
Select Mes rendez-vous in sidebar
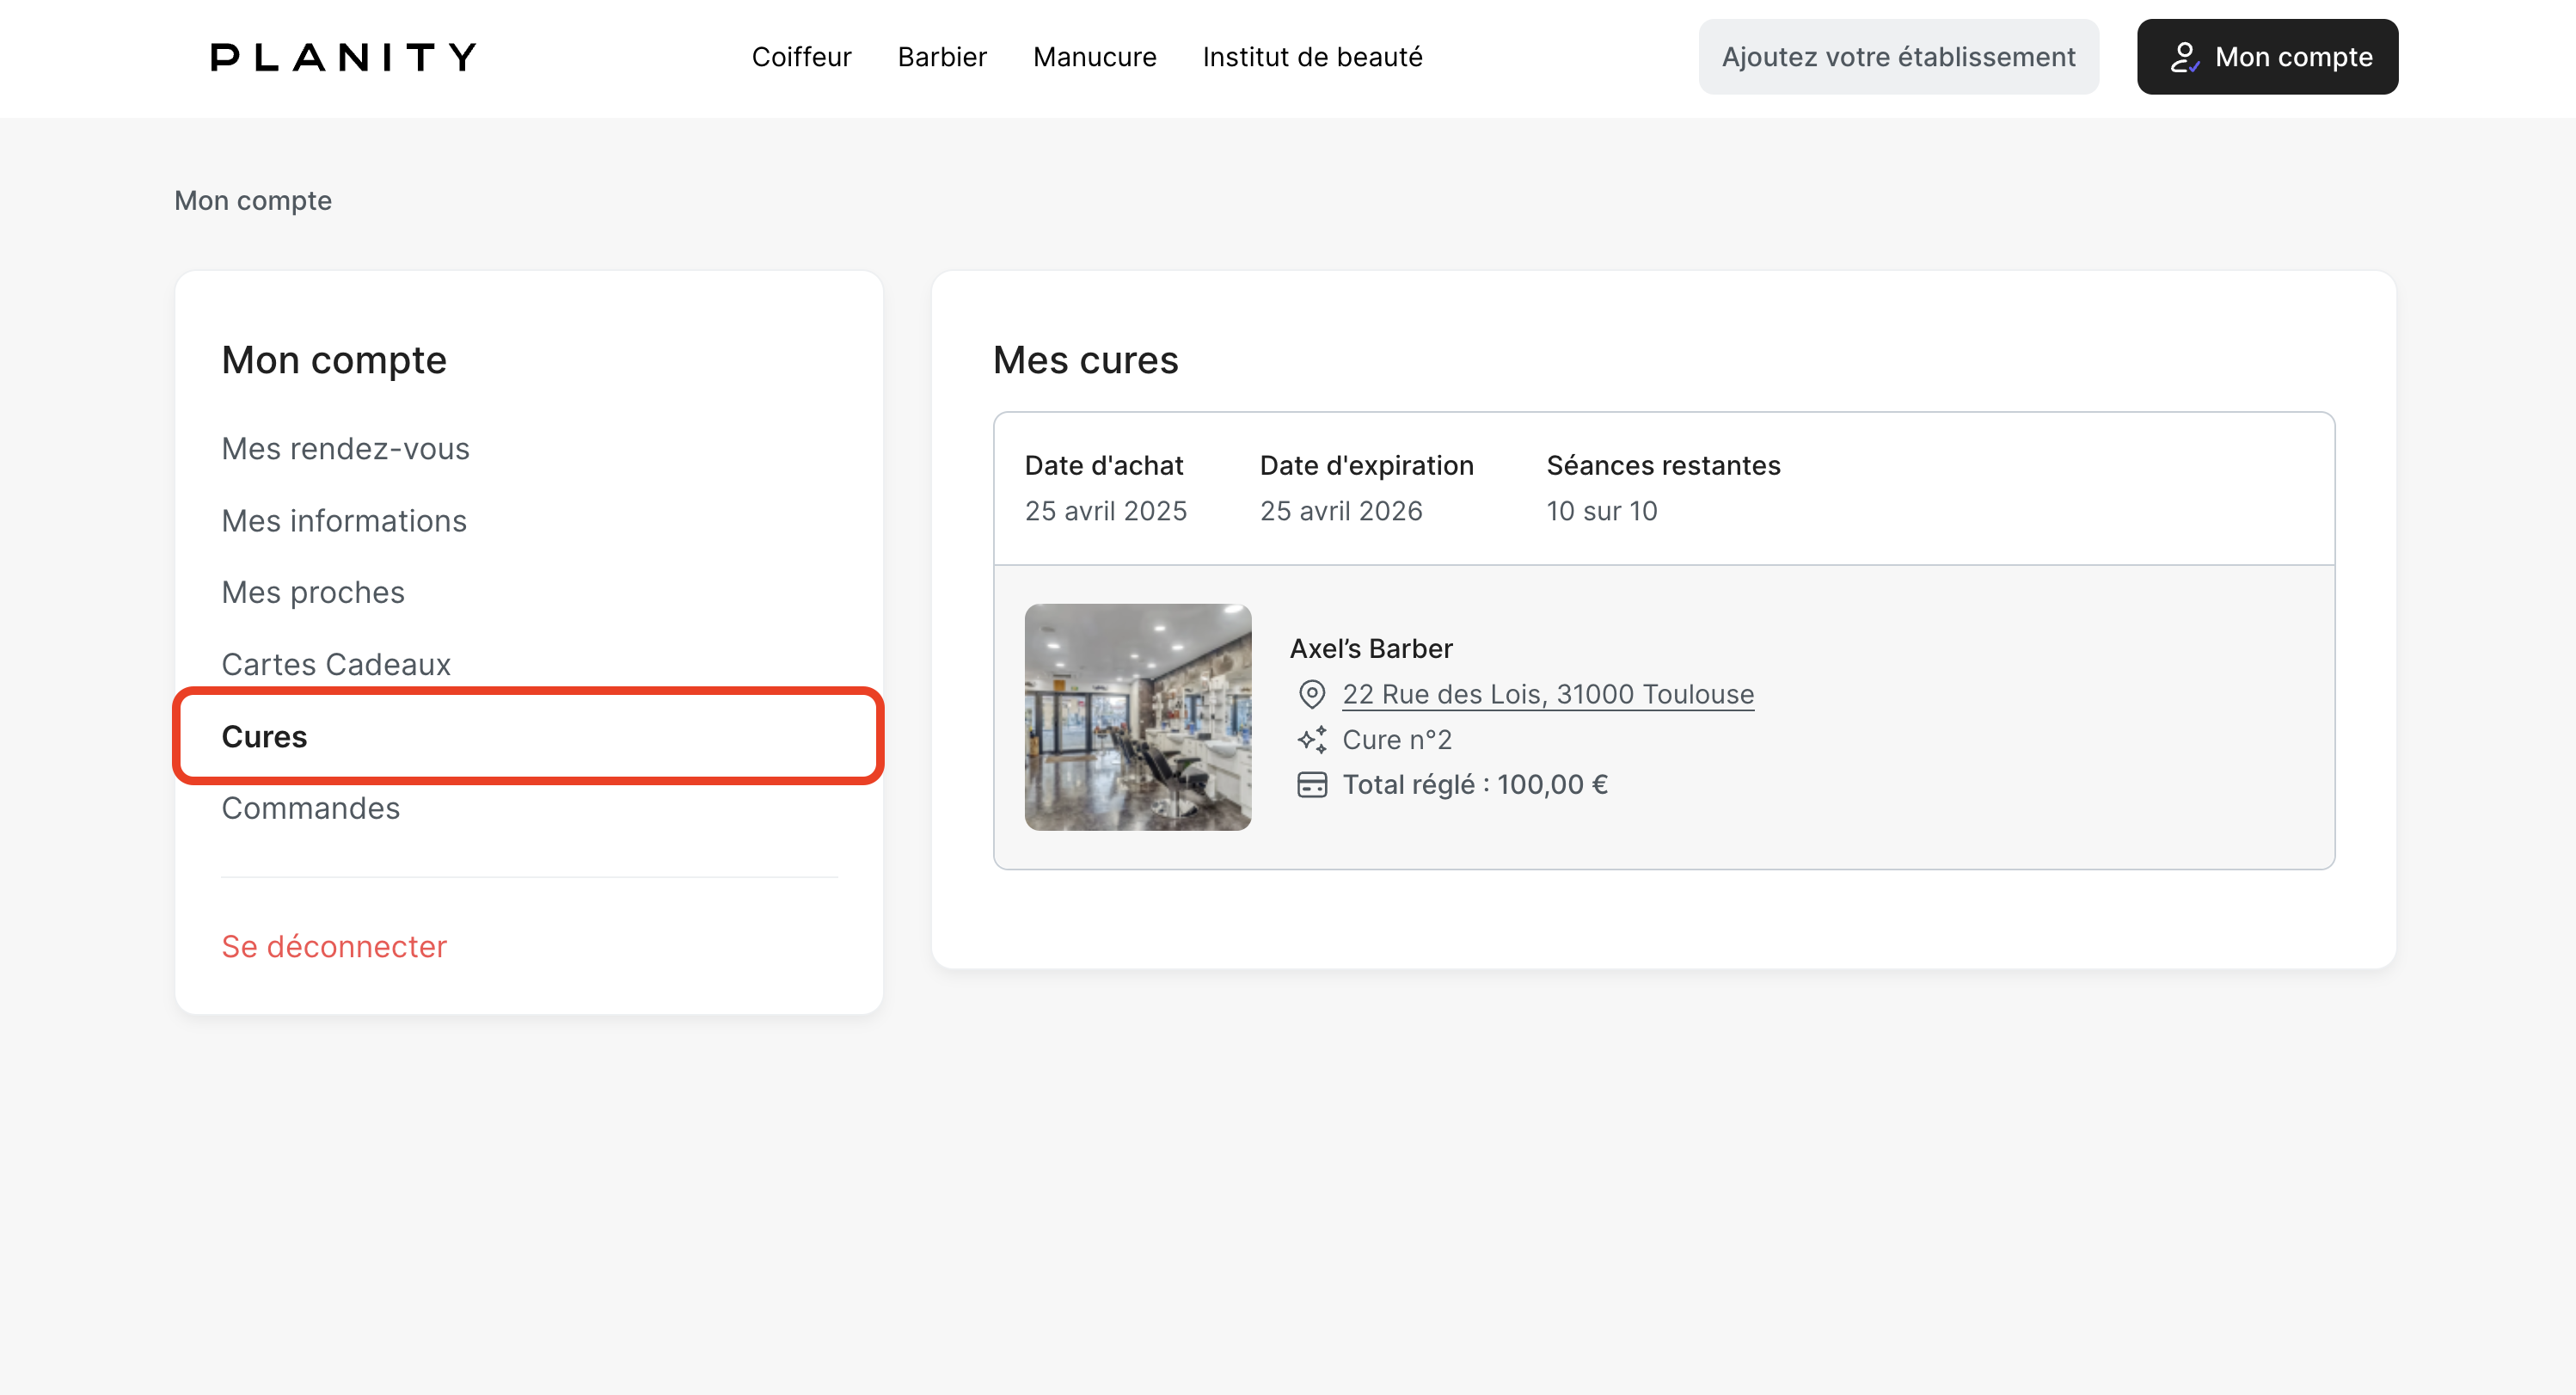tap(345, 449)
